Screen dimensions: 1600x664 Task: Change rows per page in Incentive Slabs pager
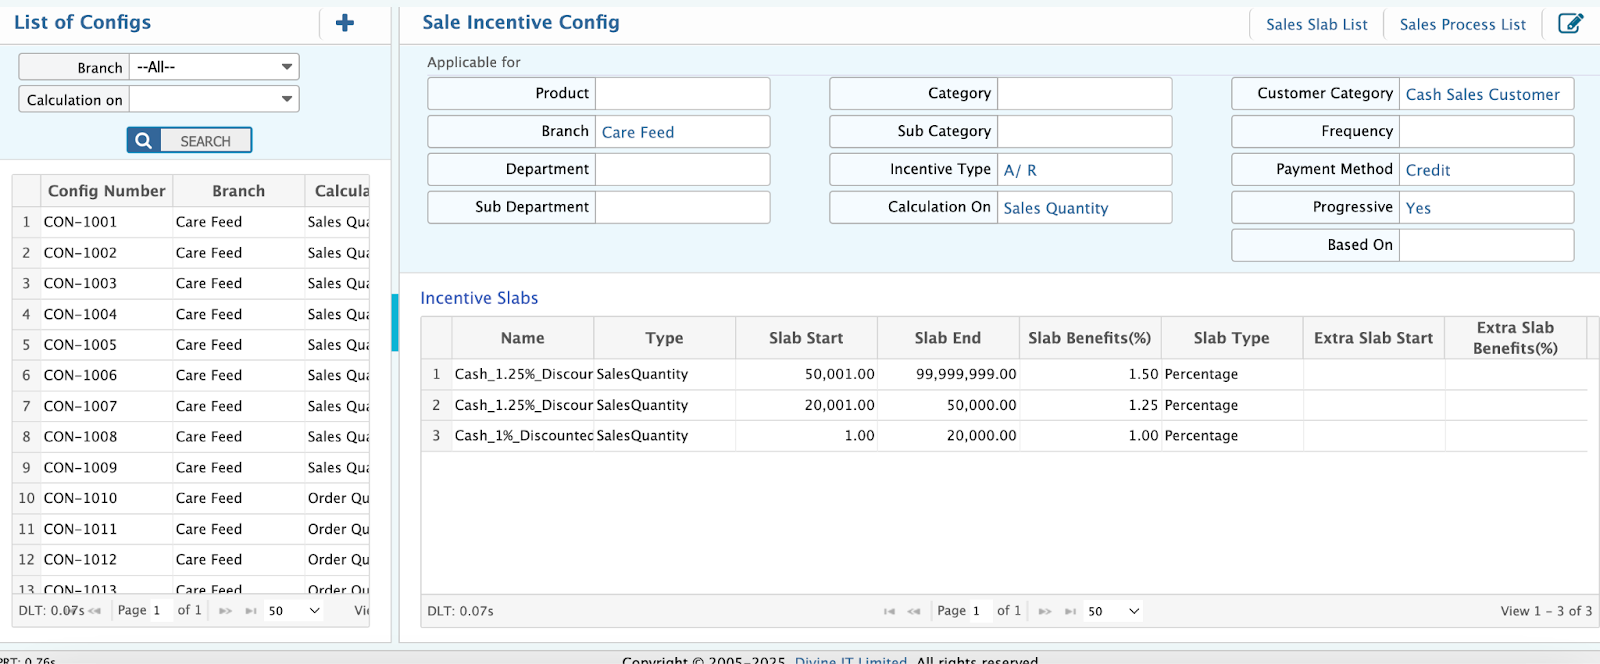(1114, 611)
